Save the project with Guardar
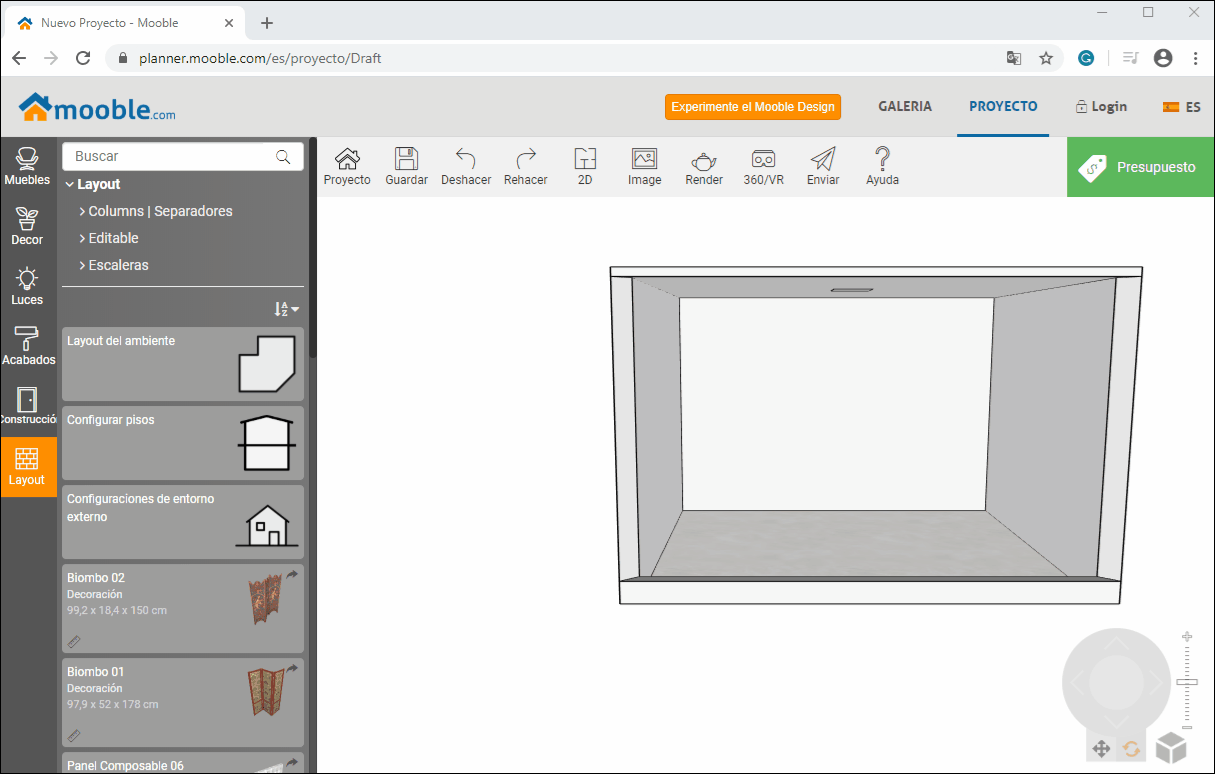Viewport: 1215px width, 774px height. tap(406, 166)
